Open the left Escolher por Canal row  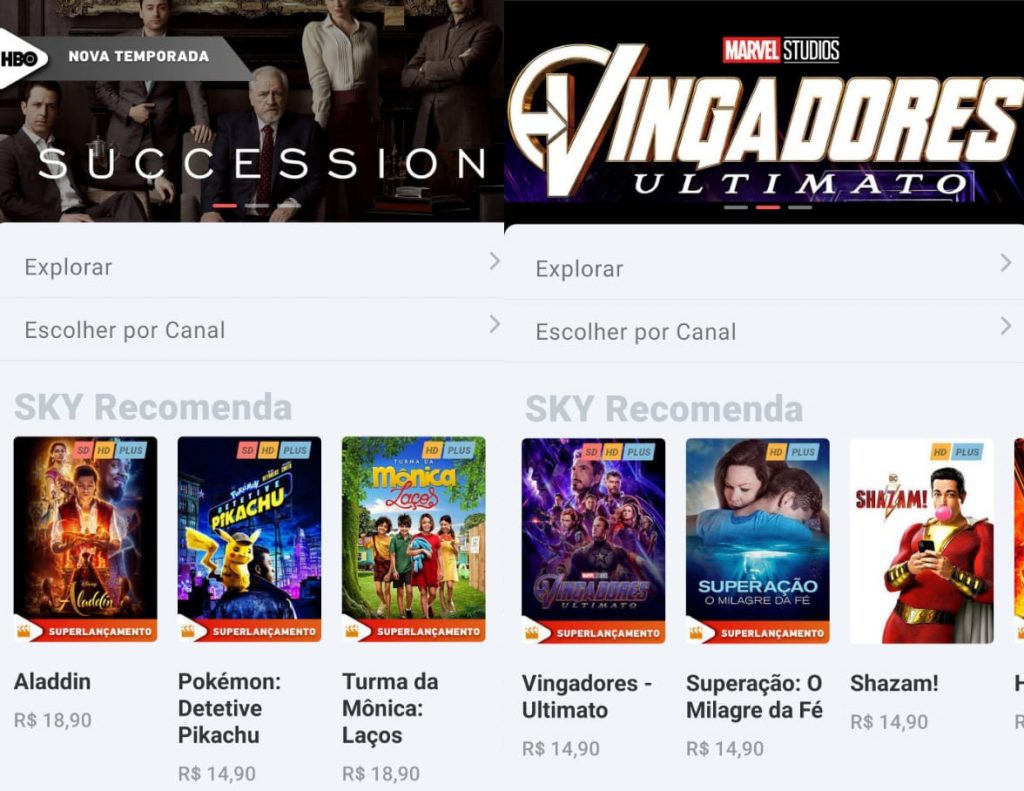click(252, 329)
